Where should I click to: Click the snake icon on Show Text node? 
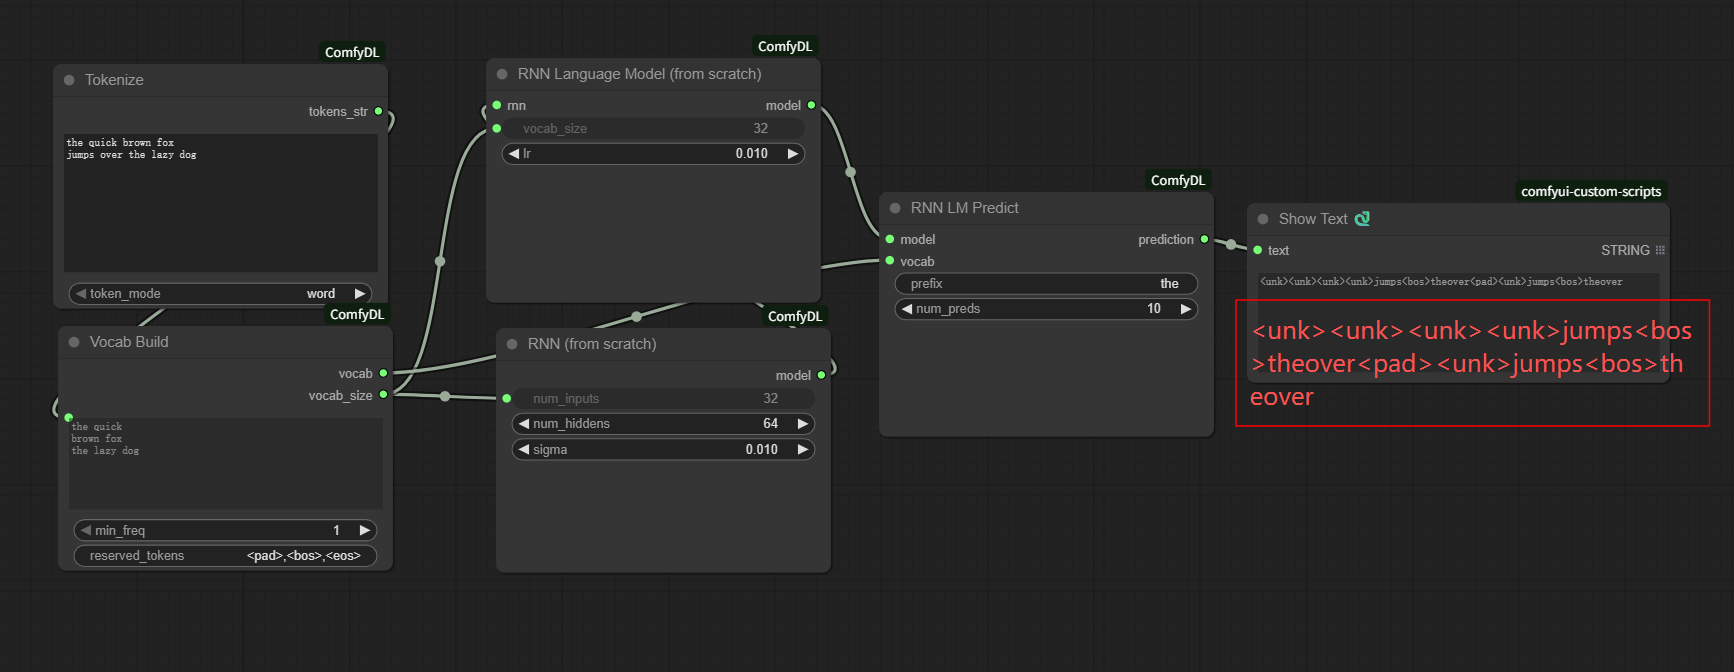1362,218
